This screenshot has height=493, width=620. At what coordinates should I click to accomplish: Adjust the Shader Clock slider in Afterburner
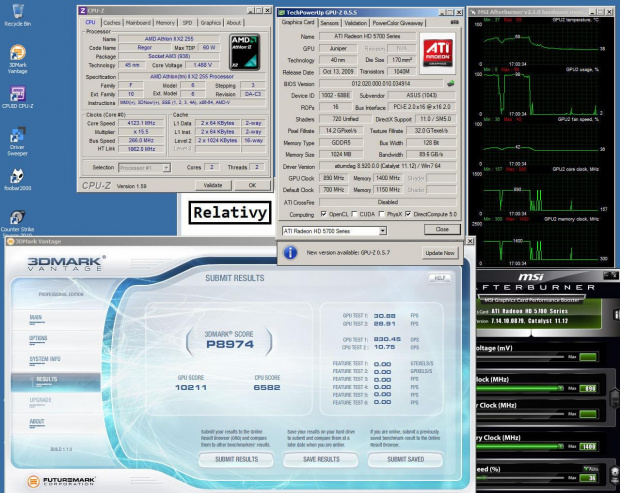pyautogui.click(x=520, y=414)
